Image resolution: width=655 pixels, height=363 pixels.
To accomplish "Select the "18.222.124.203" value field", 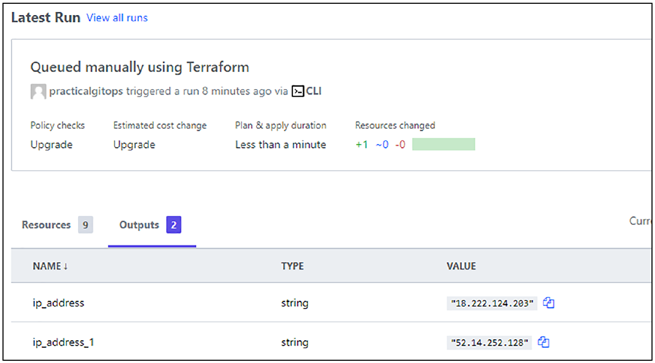I will point(492,303).
